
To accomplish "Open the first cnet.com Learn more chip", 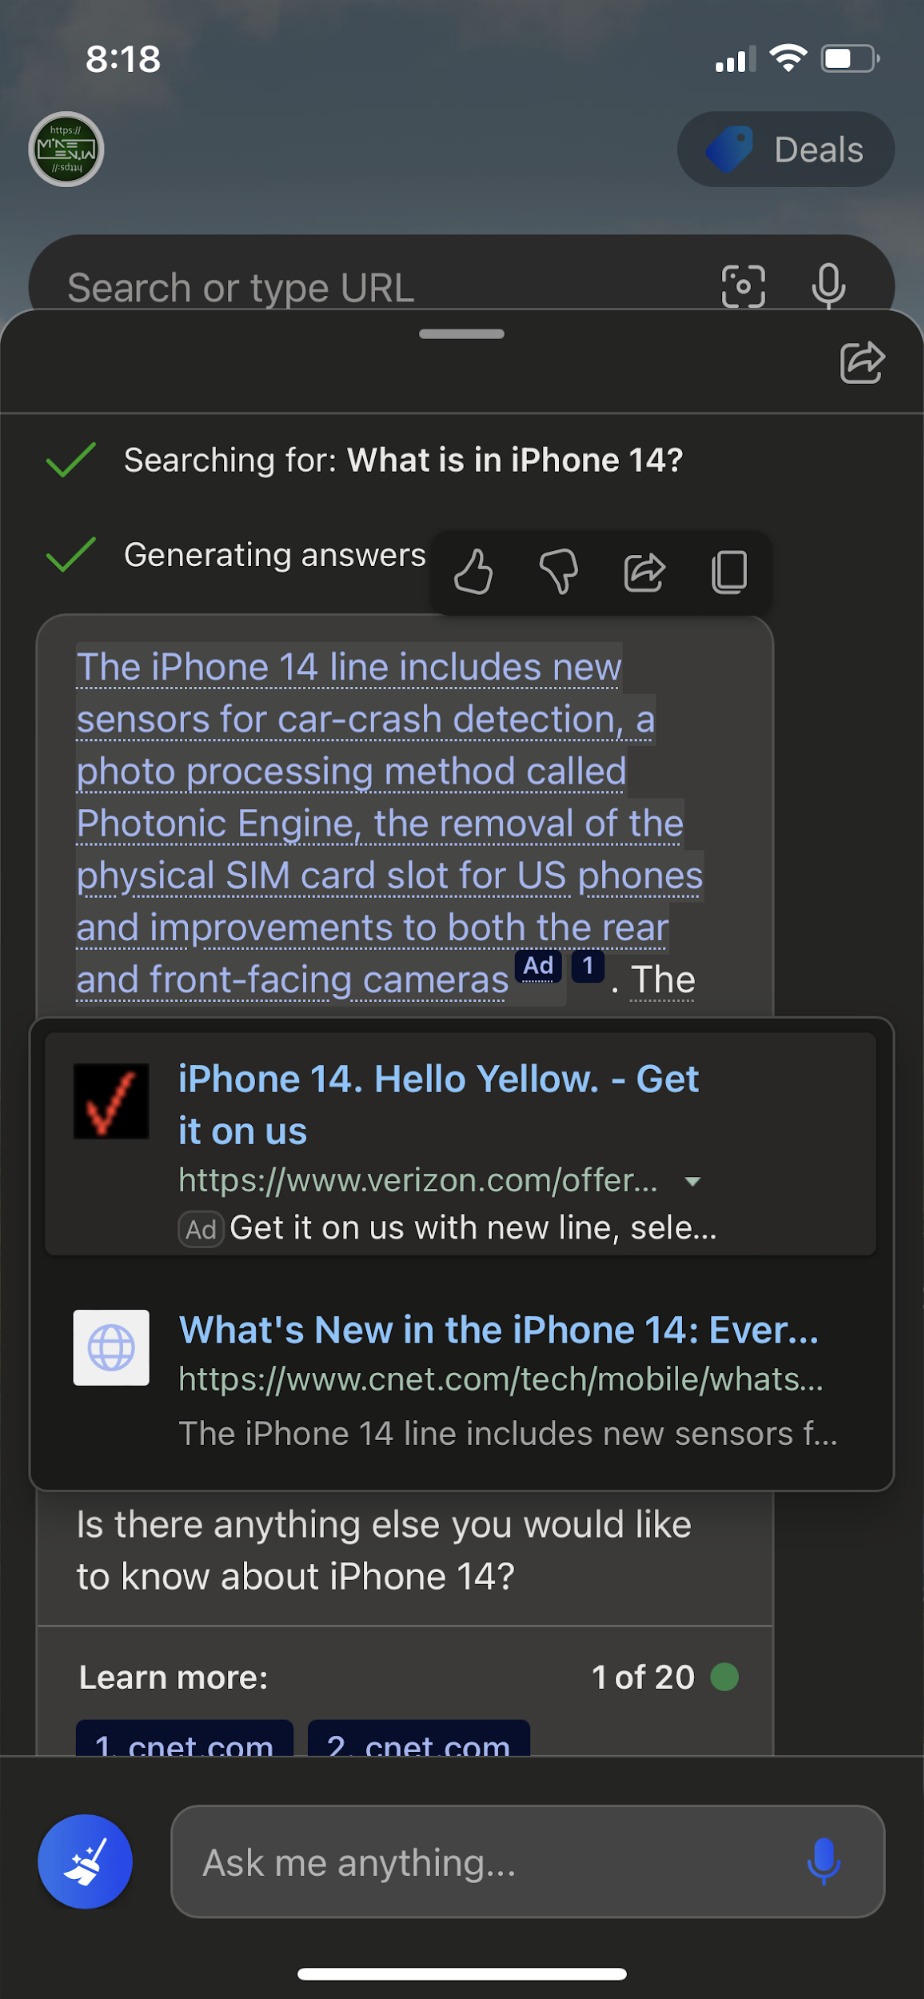I will coord(185,1740).
